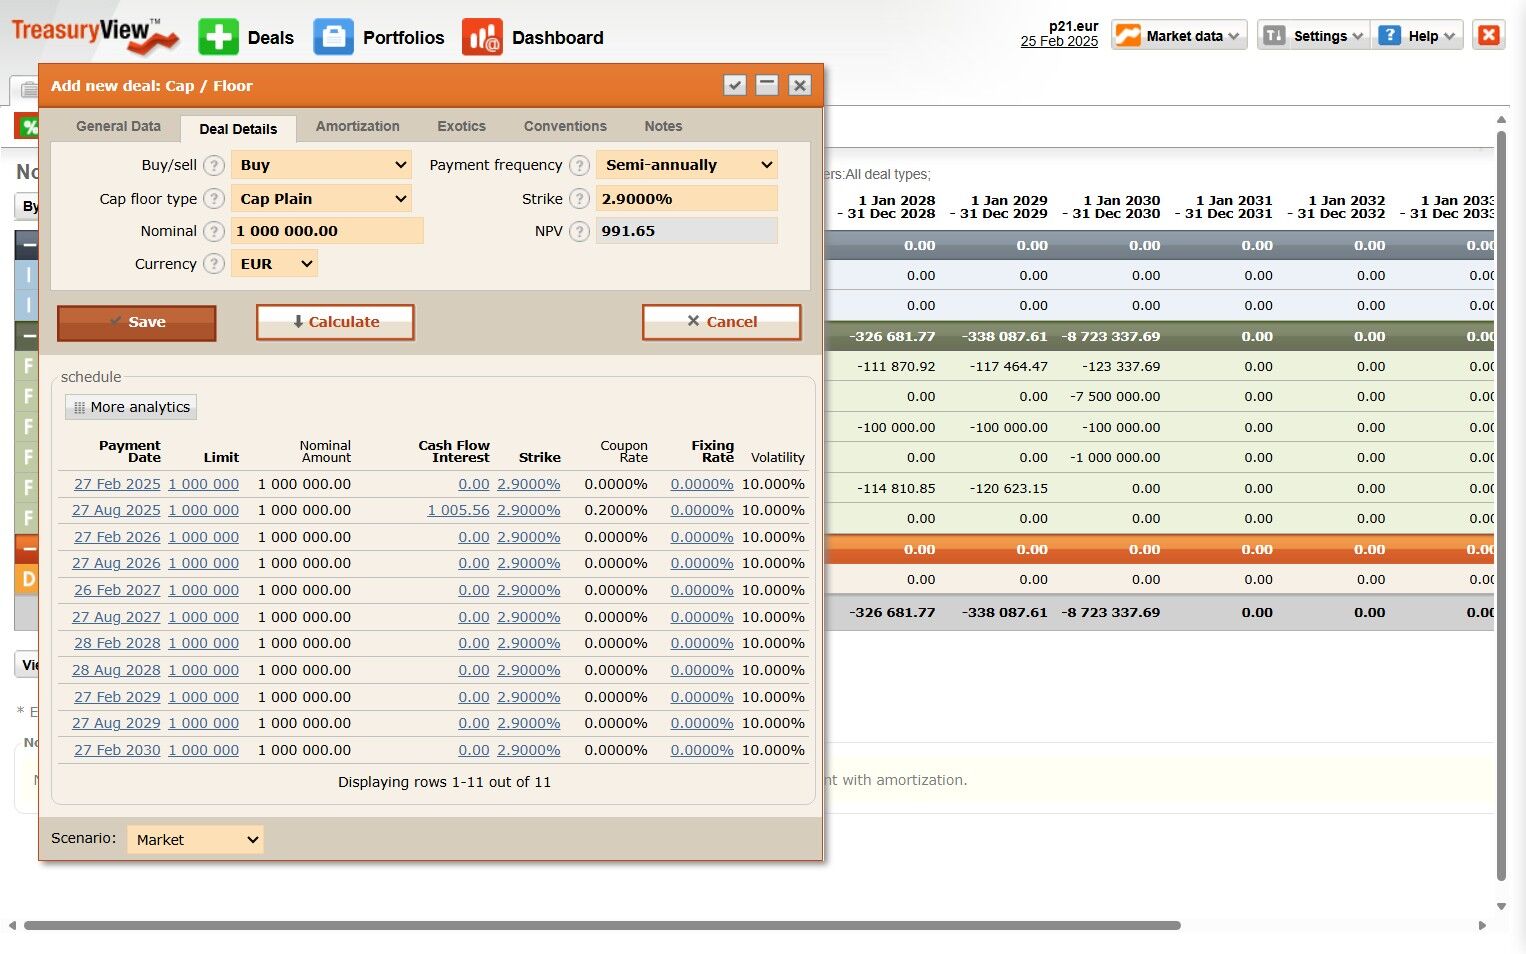
Task: Click the Calculate button
Action: 335,322
